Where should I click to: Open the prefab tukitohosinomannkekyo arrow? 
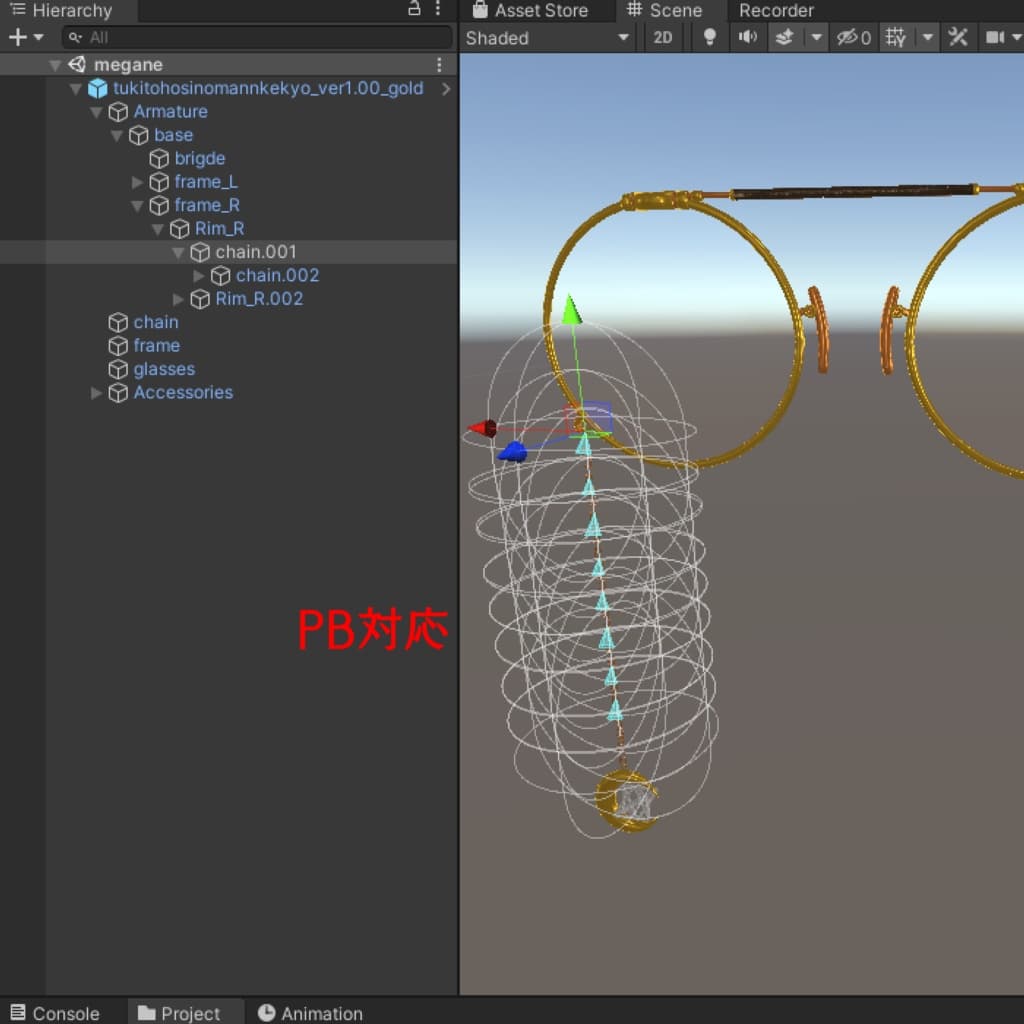pos(446,89)
